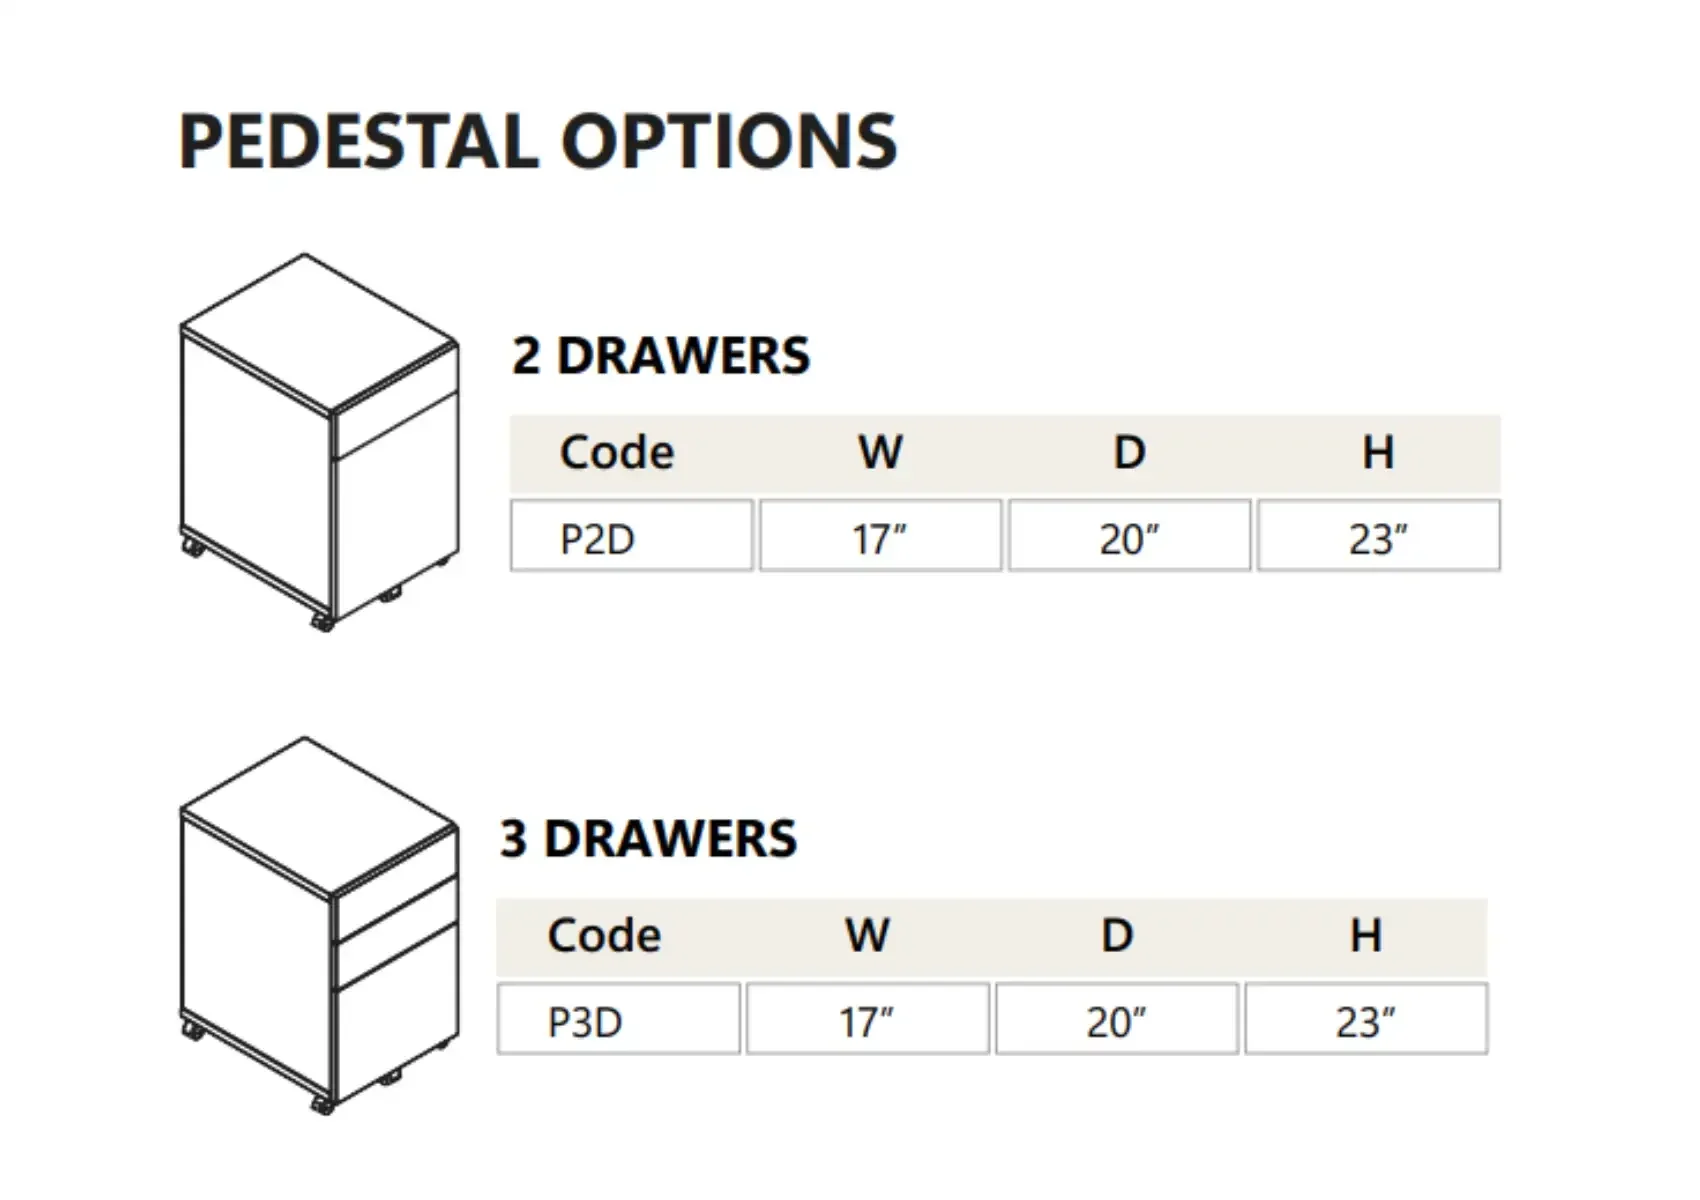This screenshot has width=1700, height=1200.
Task: Pick the 20" depth cell for P3D
Action: click(x=1116, y=1020)
